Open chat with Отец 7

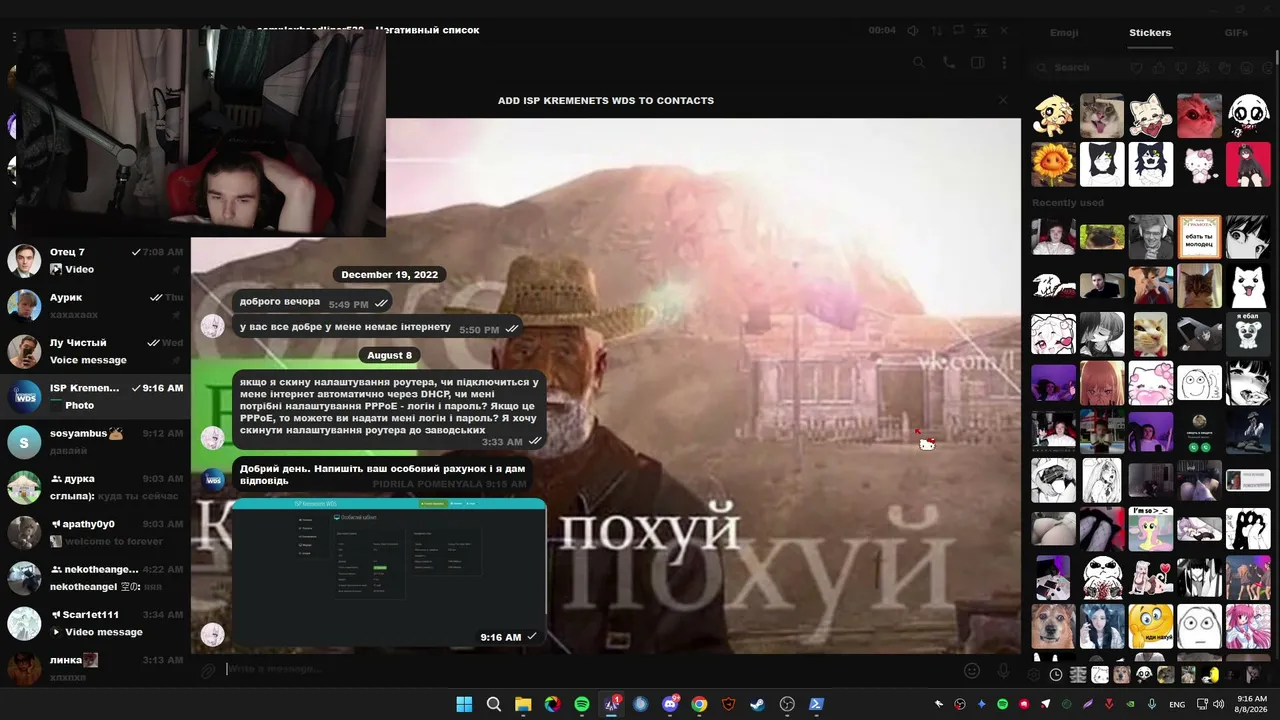[95, 261]
